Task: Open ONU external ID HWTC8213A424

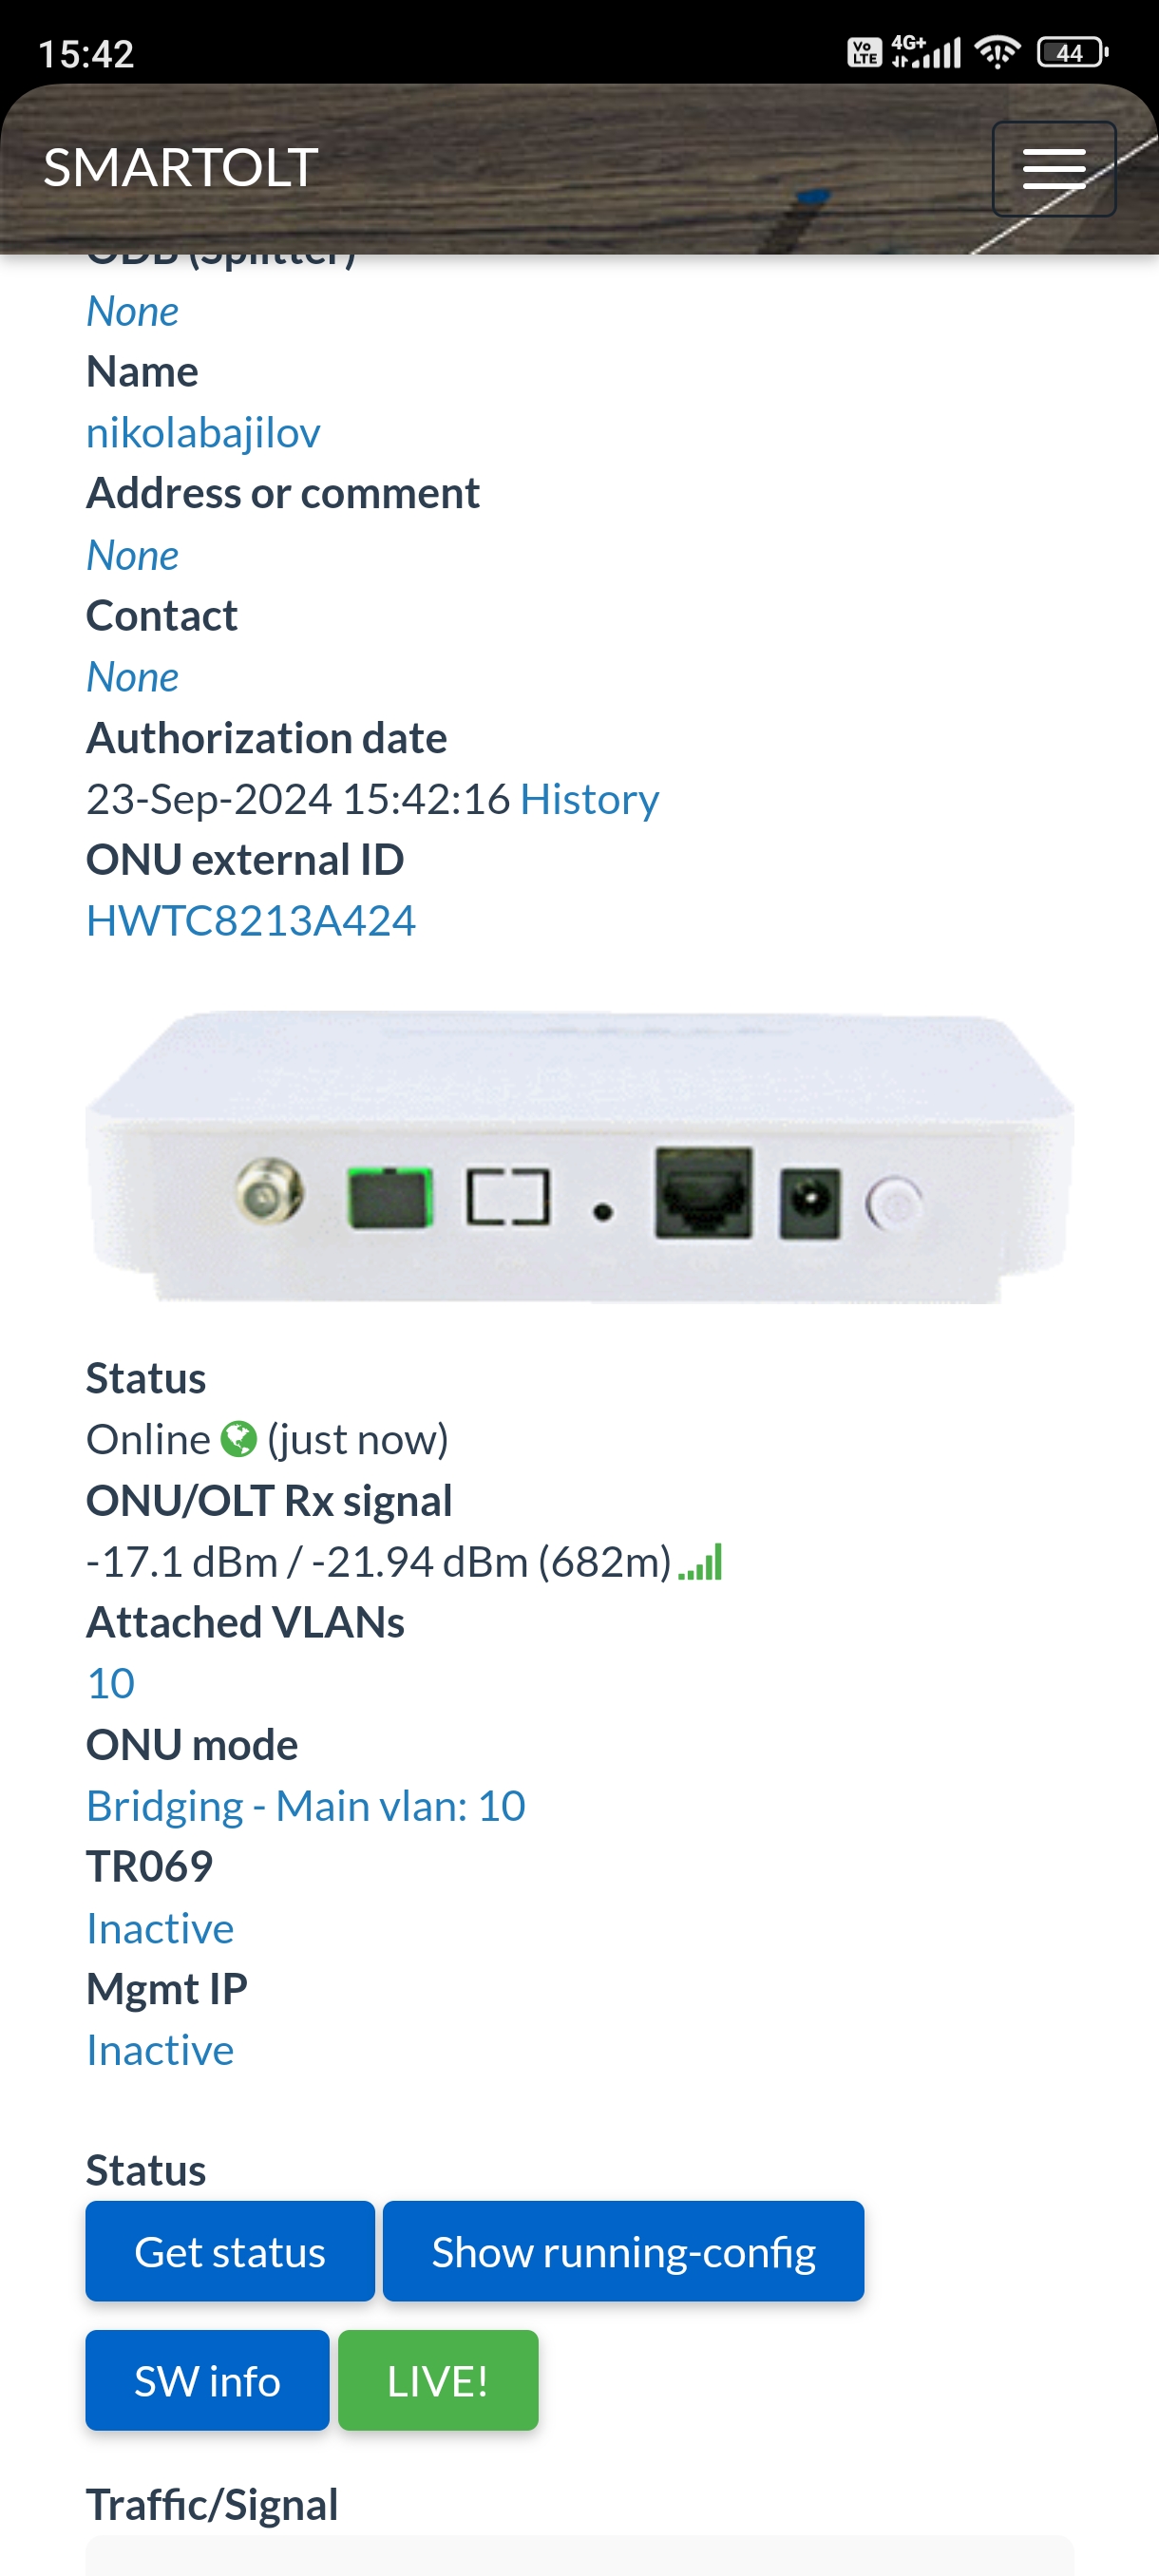Action: pos(251,921)
